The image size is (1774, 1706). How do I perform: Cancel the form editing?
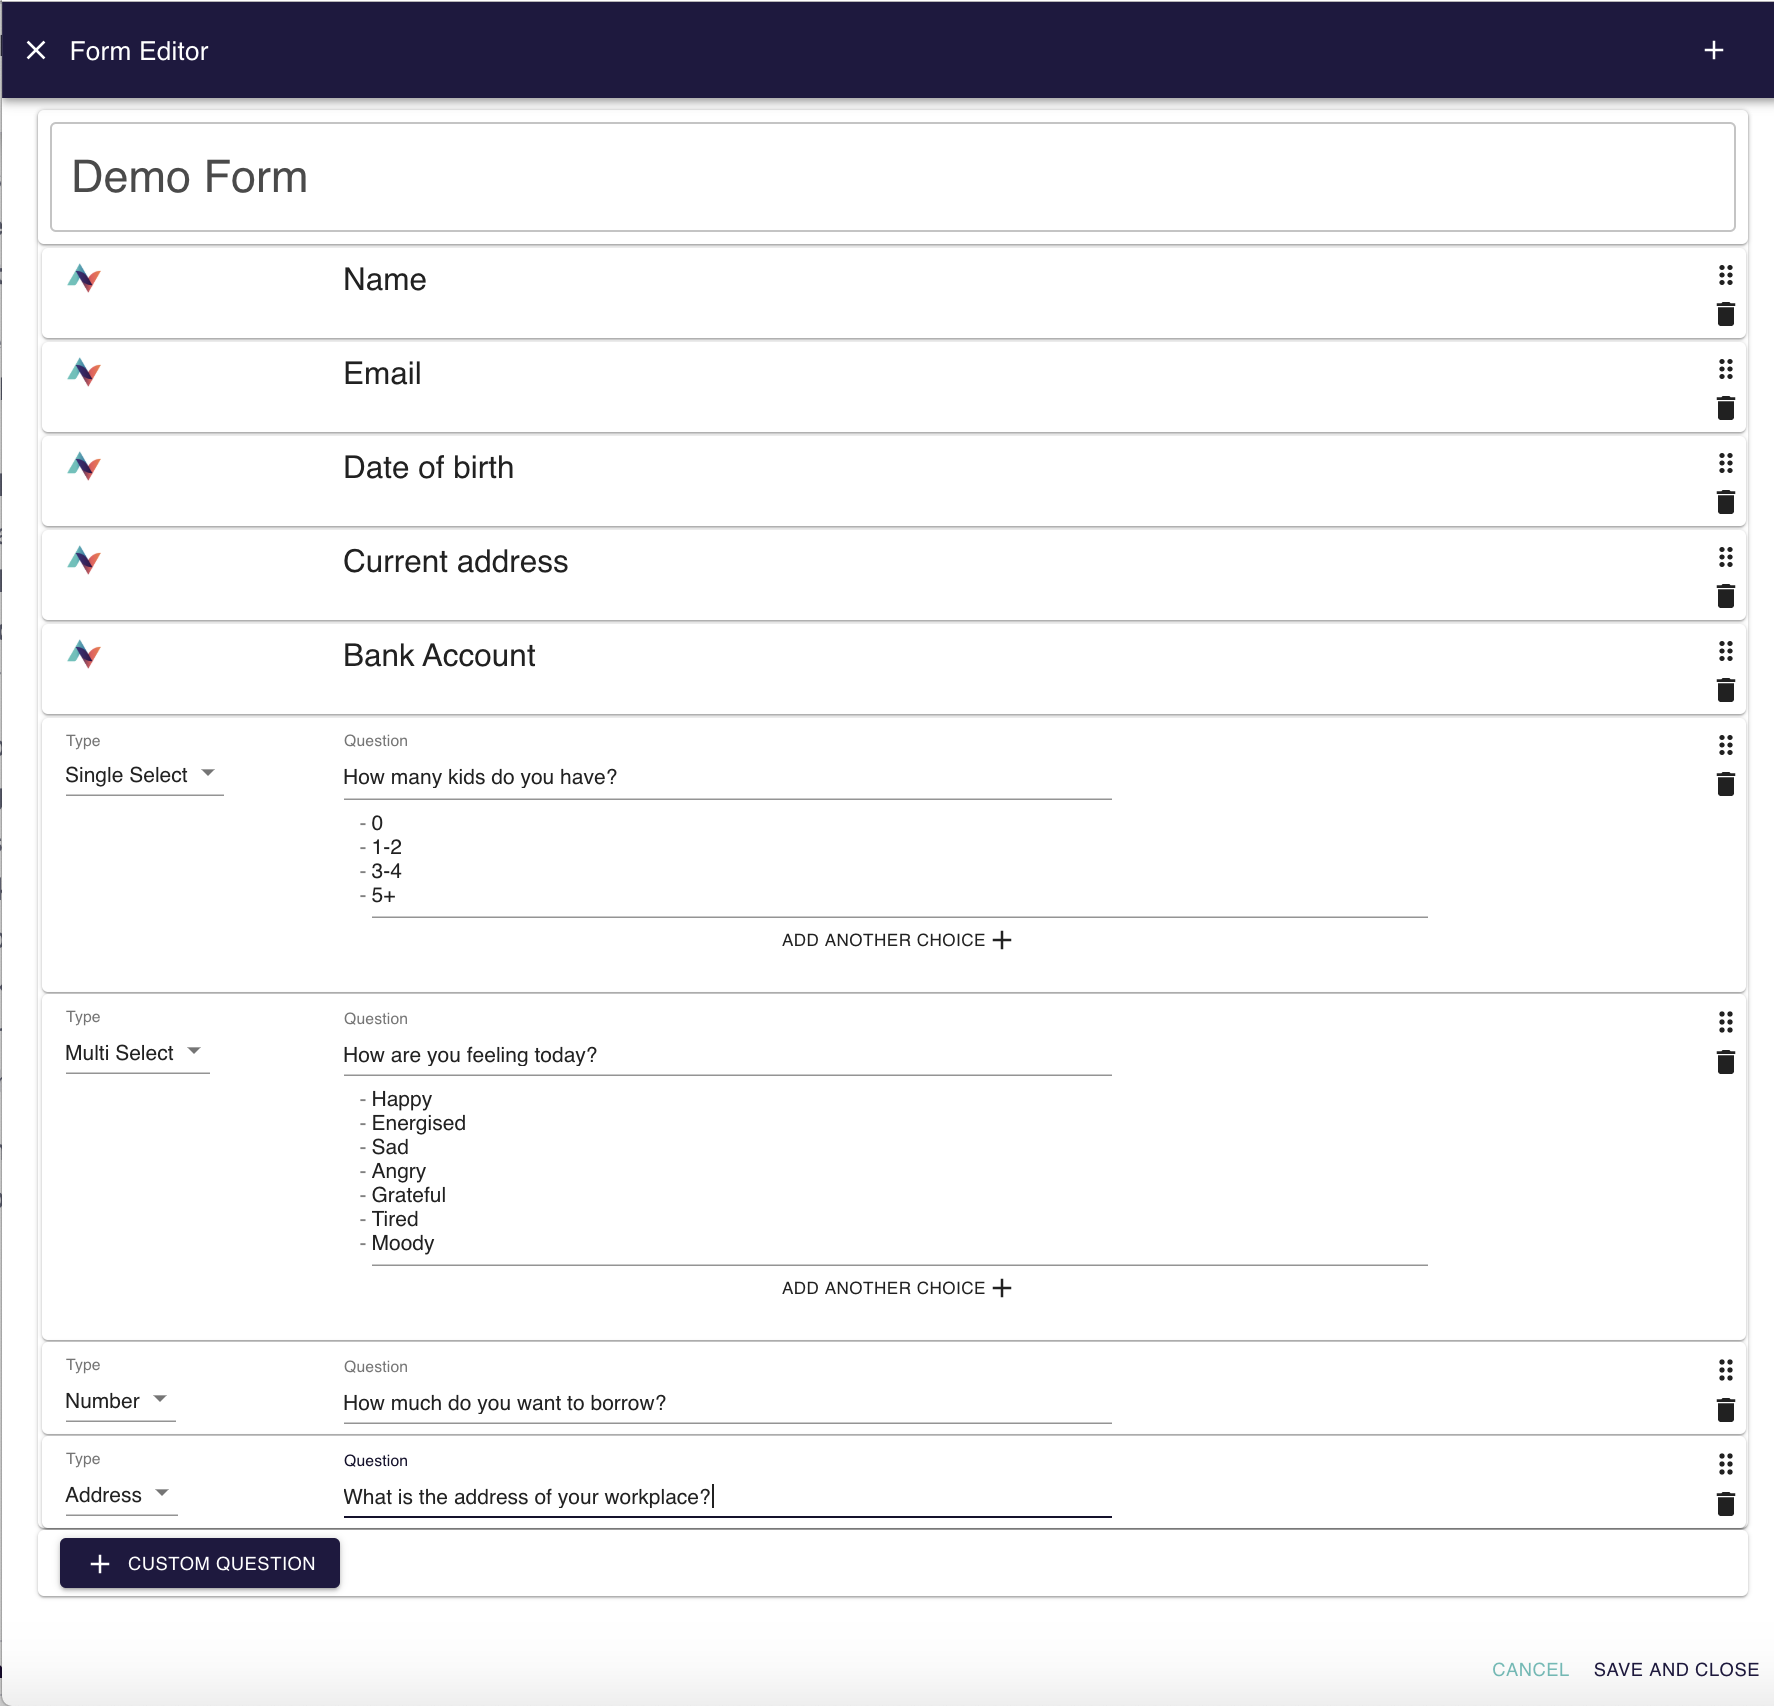tap(1529, 1669)
